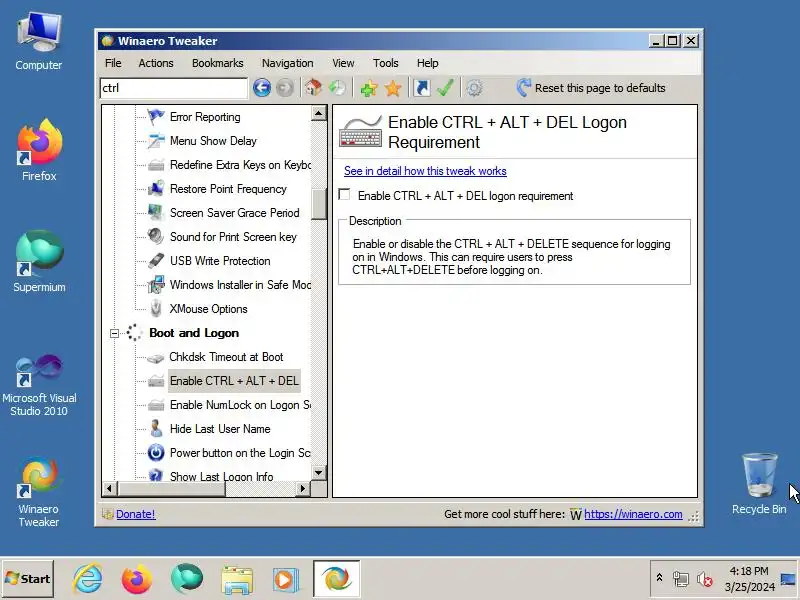Click the tree vertical scrollbar up arrow

[319, 113]
